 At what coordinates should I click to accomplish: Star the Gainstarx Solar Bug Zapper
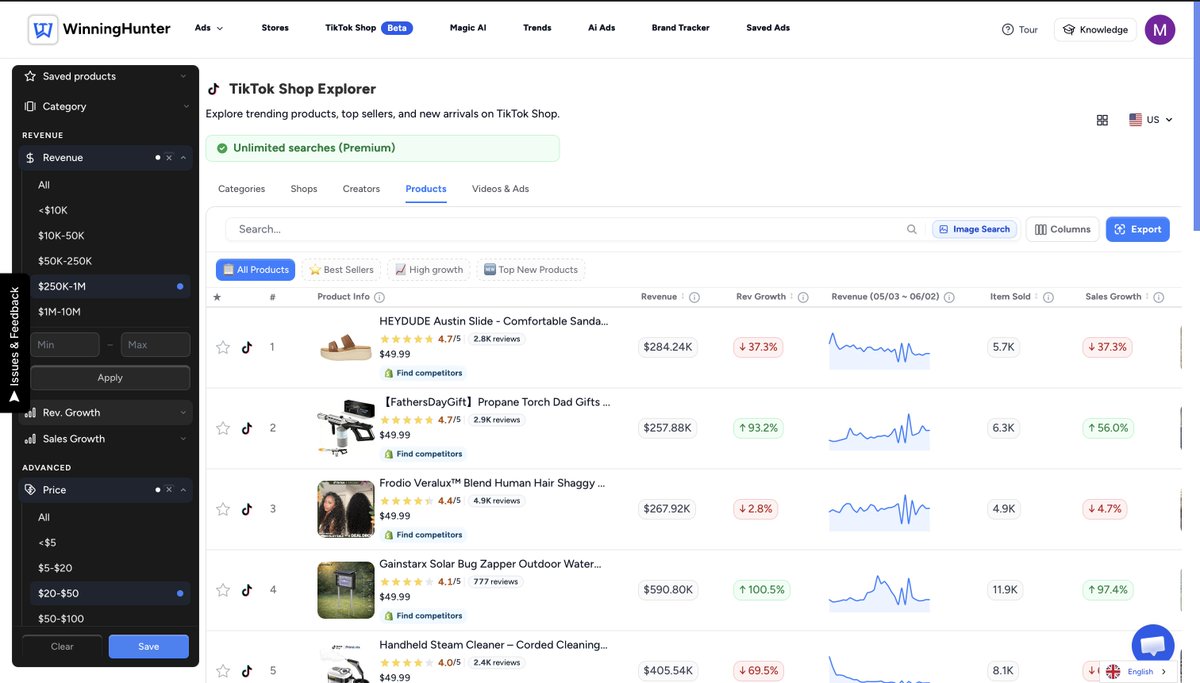(223, 590)
